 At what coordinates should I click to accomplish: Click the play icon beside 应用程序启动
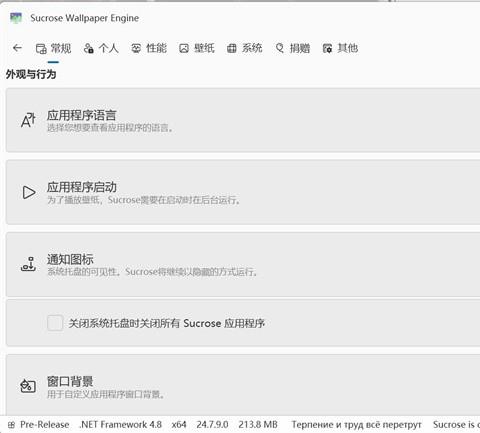click(x=29, y=192)
